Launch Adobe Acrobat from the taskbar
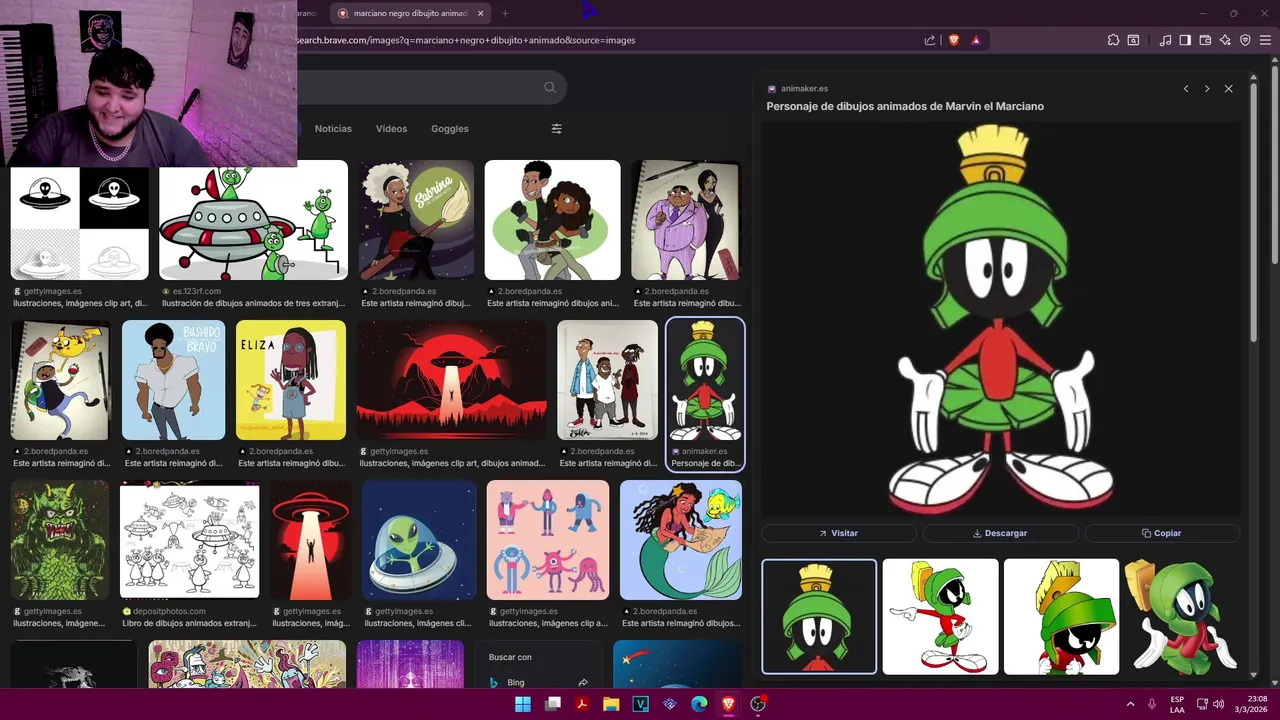 coord(582,704)
